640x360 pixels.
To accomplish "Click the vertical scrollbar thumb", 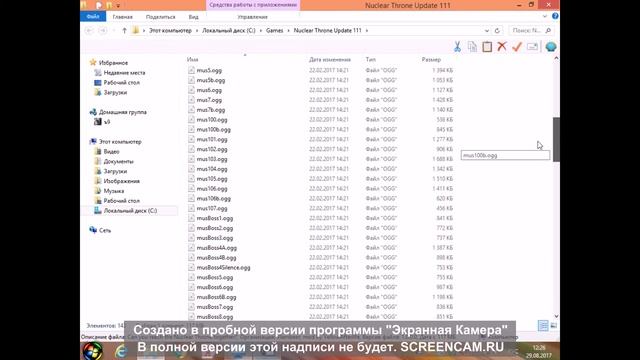I will (x=556, y=140).
